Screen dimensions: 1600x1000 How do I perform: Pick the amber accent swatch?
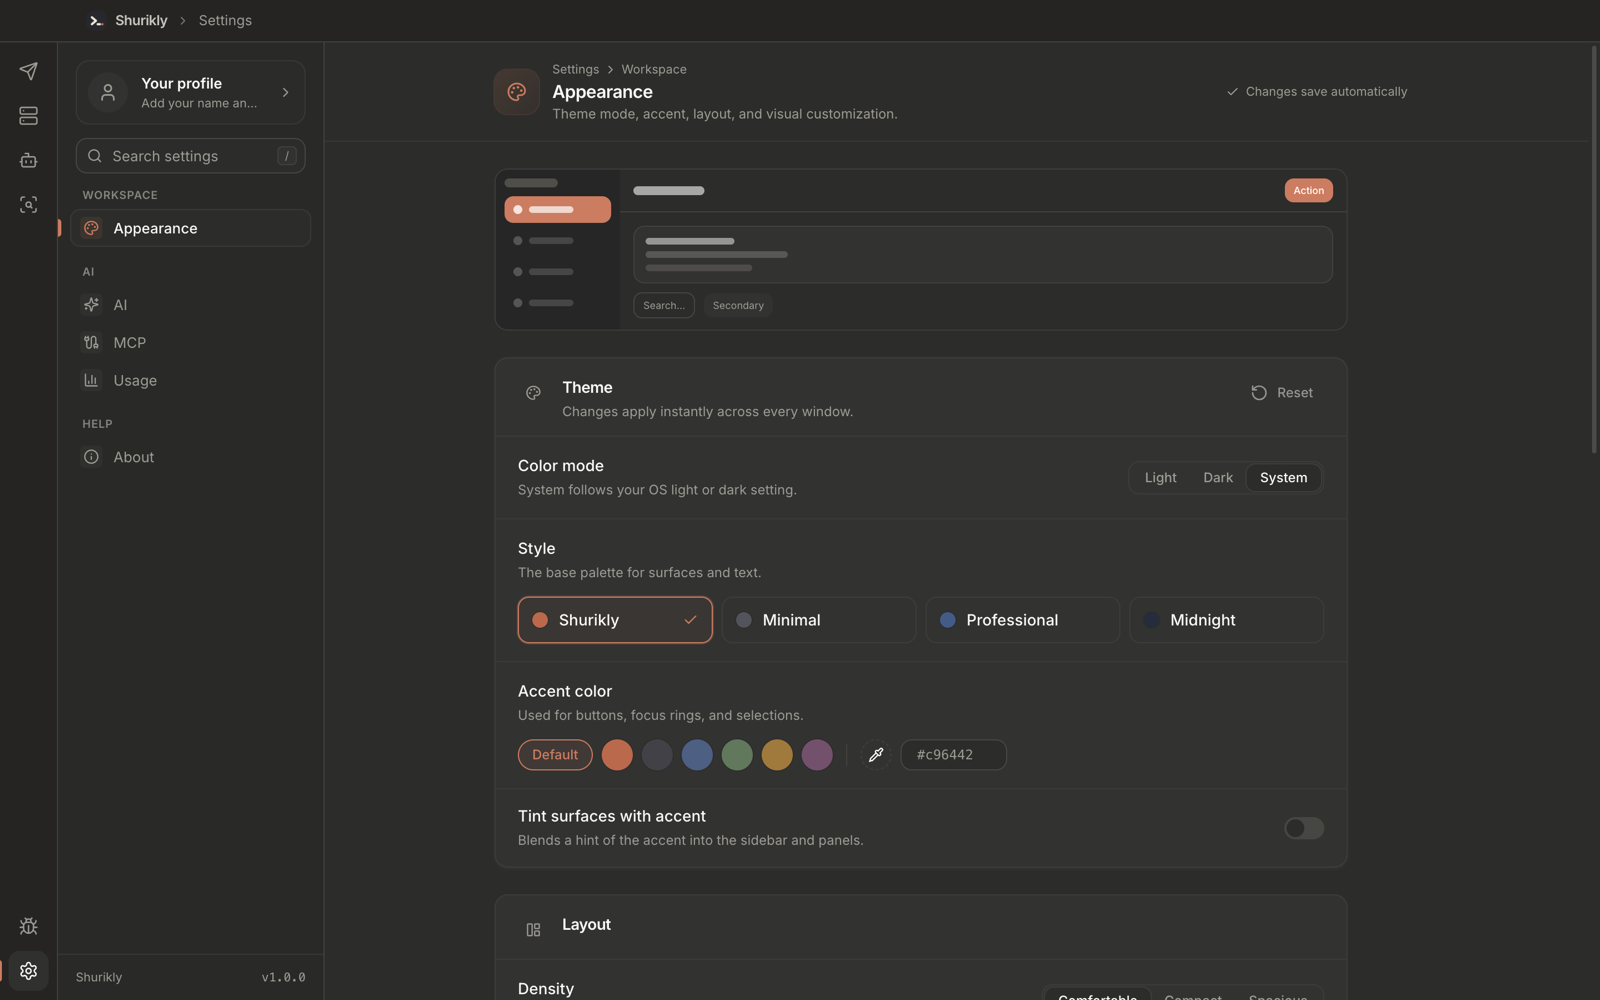(777, 755)
